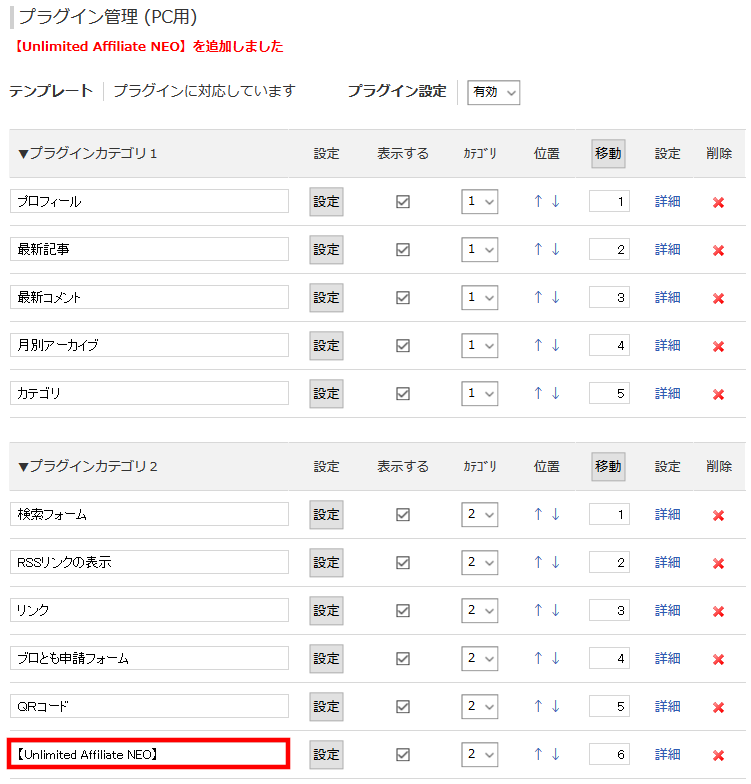The height and width of the screenshot is (784, 751).
Task: Open category dropdown for ブロとも申請フォーム
Action: tap(480, 658)
